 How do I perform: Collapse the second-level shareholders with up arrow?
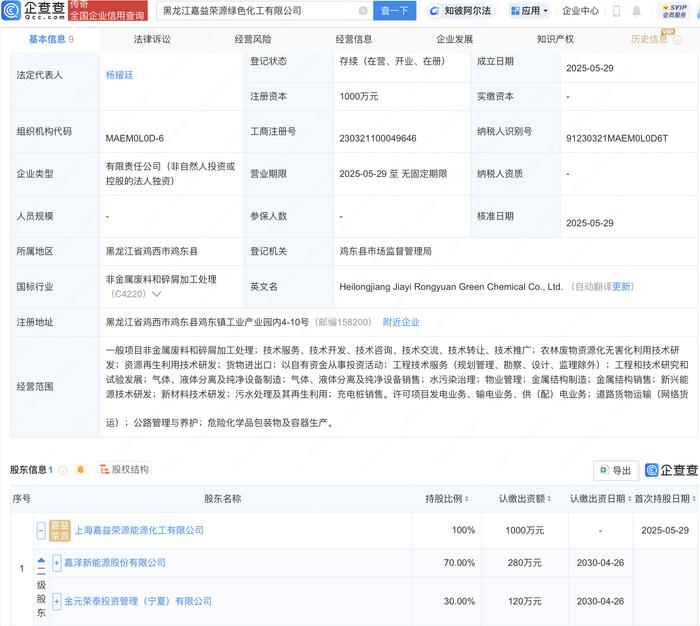[41, 560]
